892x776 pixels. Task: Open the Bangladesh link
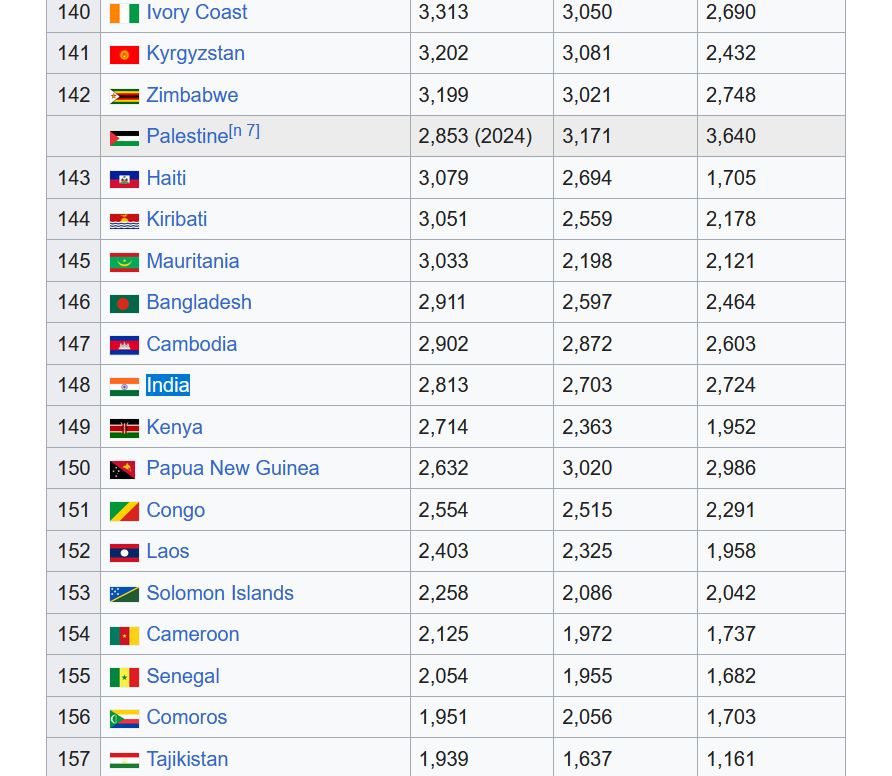(x=199, y=303)
